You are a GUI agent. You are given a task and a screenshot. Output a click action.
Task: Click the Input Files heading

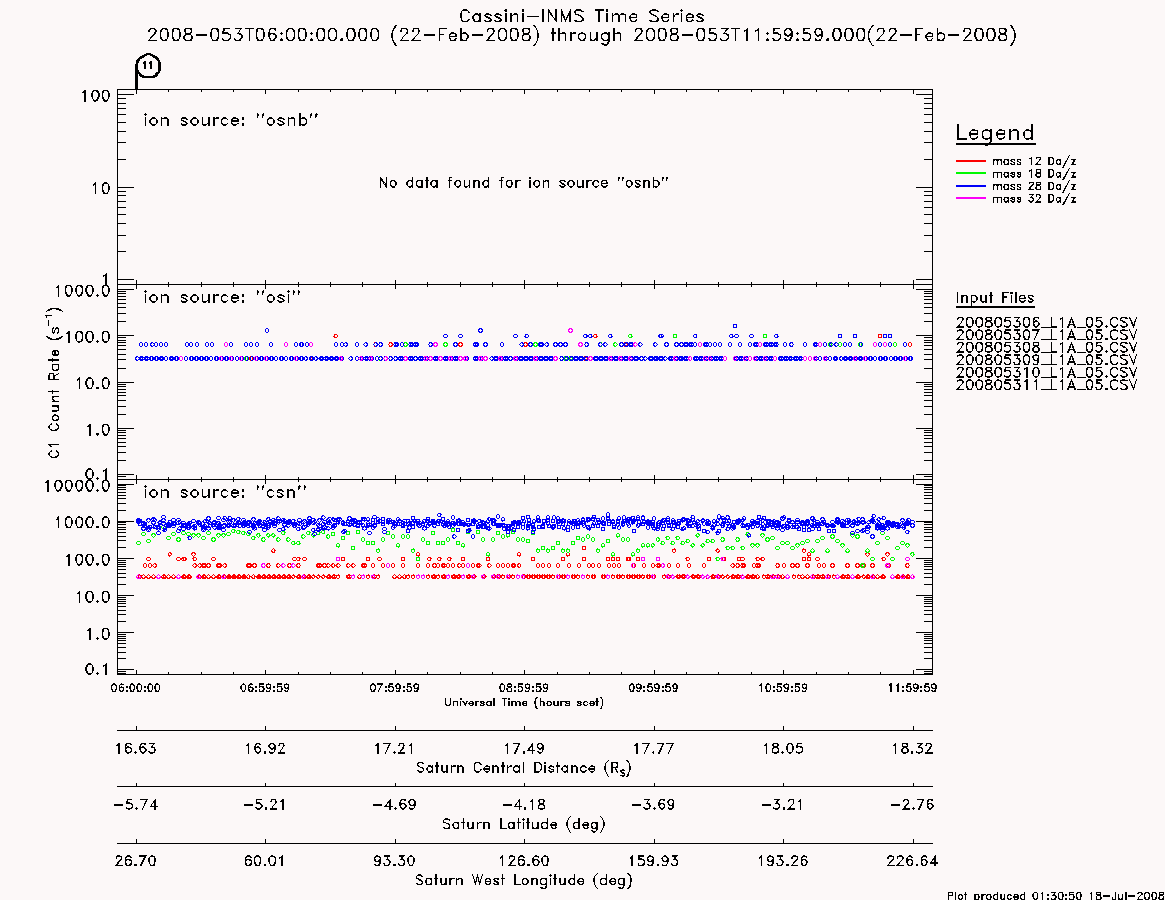(995, 298)
